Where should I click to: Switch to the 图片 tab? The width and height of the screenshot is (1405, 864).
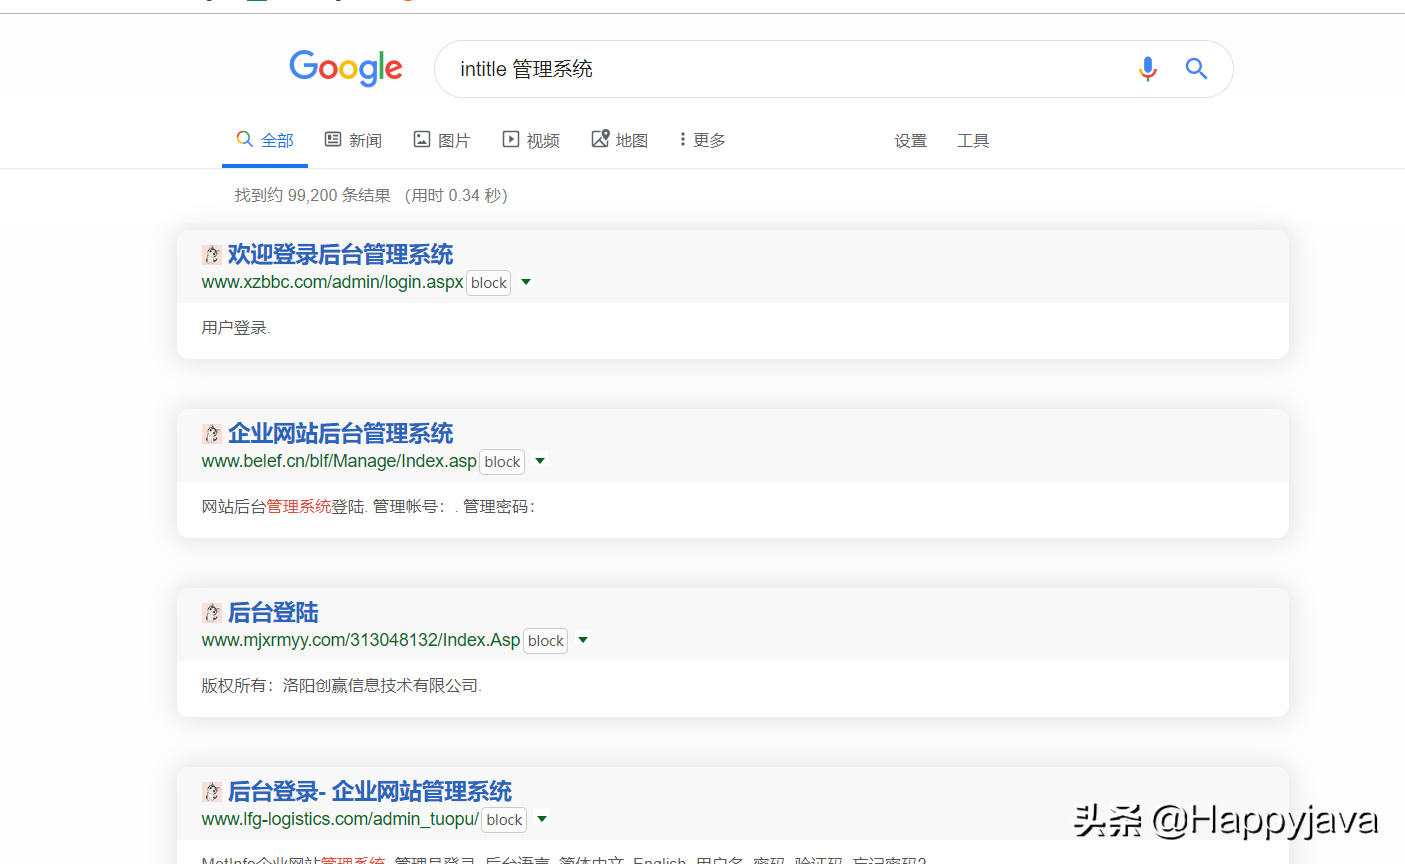(442, 140)
